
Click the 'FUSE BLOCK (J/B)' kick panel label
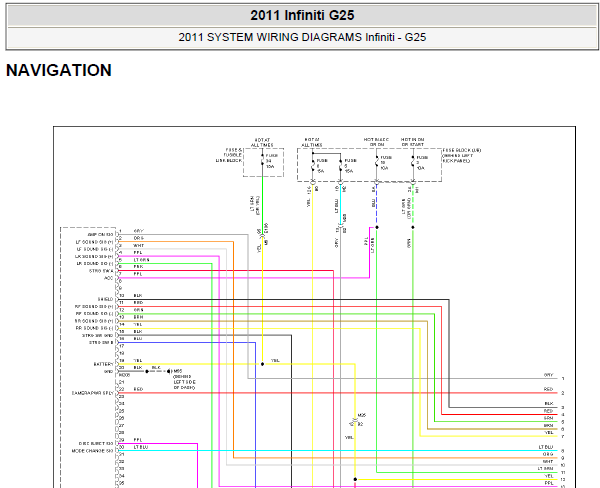pyautogui.click(x=461, y=155)
